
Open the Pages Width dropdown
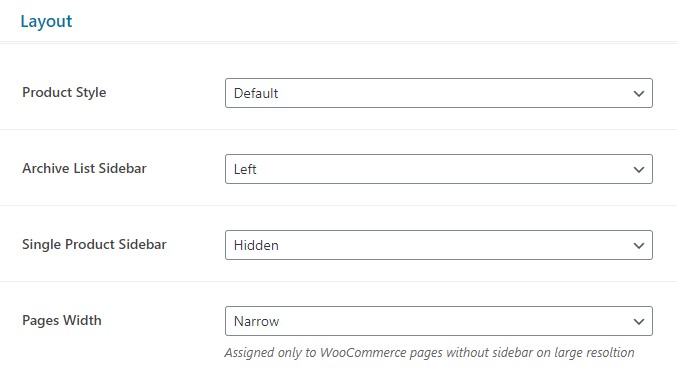[x=439, y=321]
